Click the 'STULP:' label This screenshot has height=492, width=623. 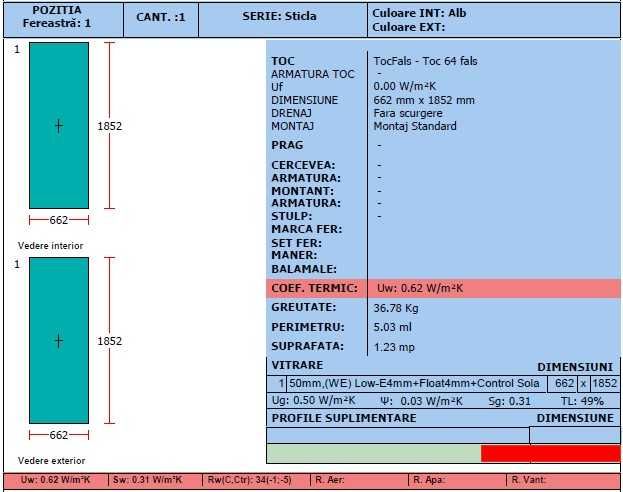coord(292,216)
